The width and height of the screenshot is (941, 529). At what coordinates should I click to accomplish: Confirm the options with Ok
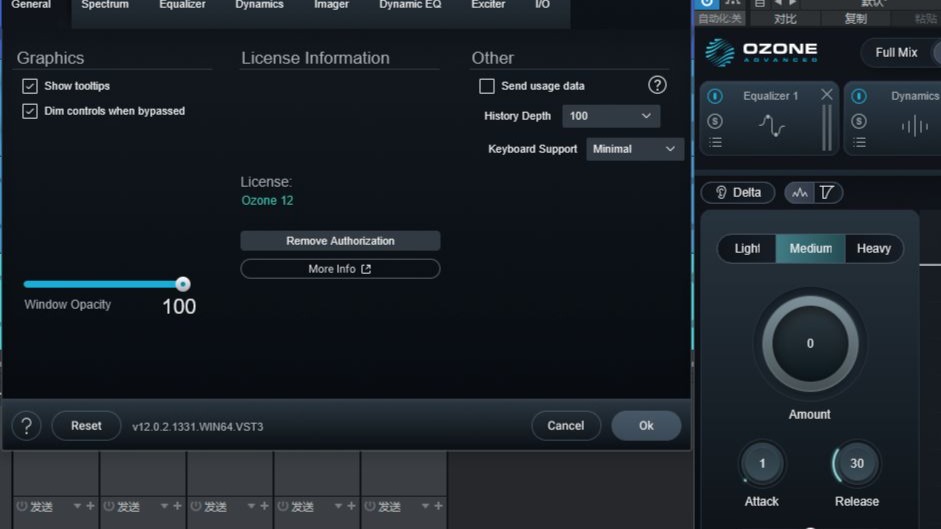[646, 426]
